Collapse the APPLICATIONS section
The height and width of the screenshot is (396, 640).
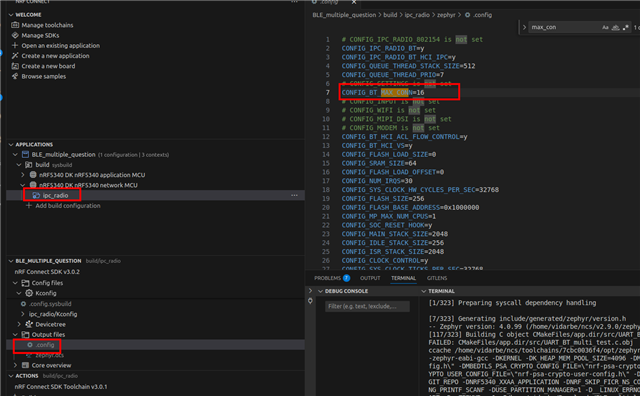11,145
